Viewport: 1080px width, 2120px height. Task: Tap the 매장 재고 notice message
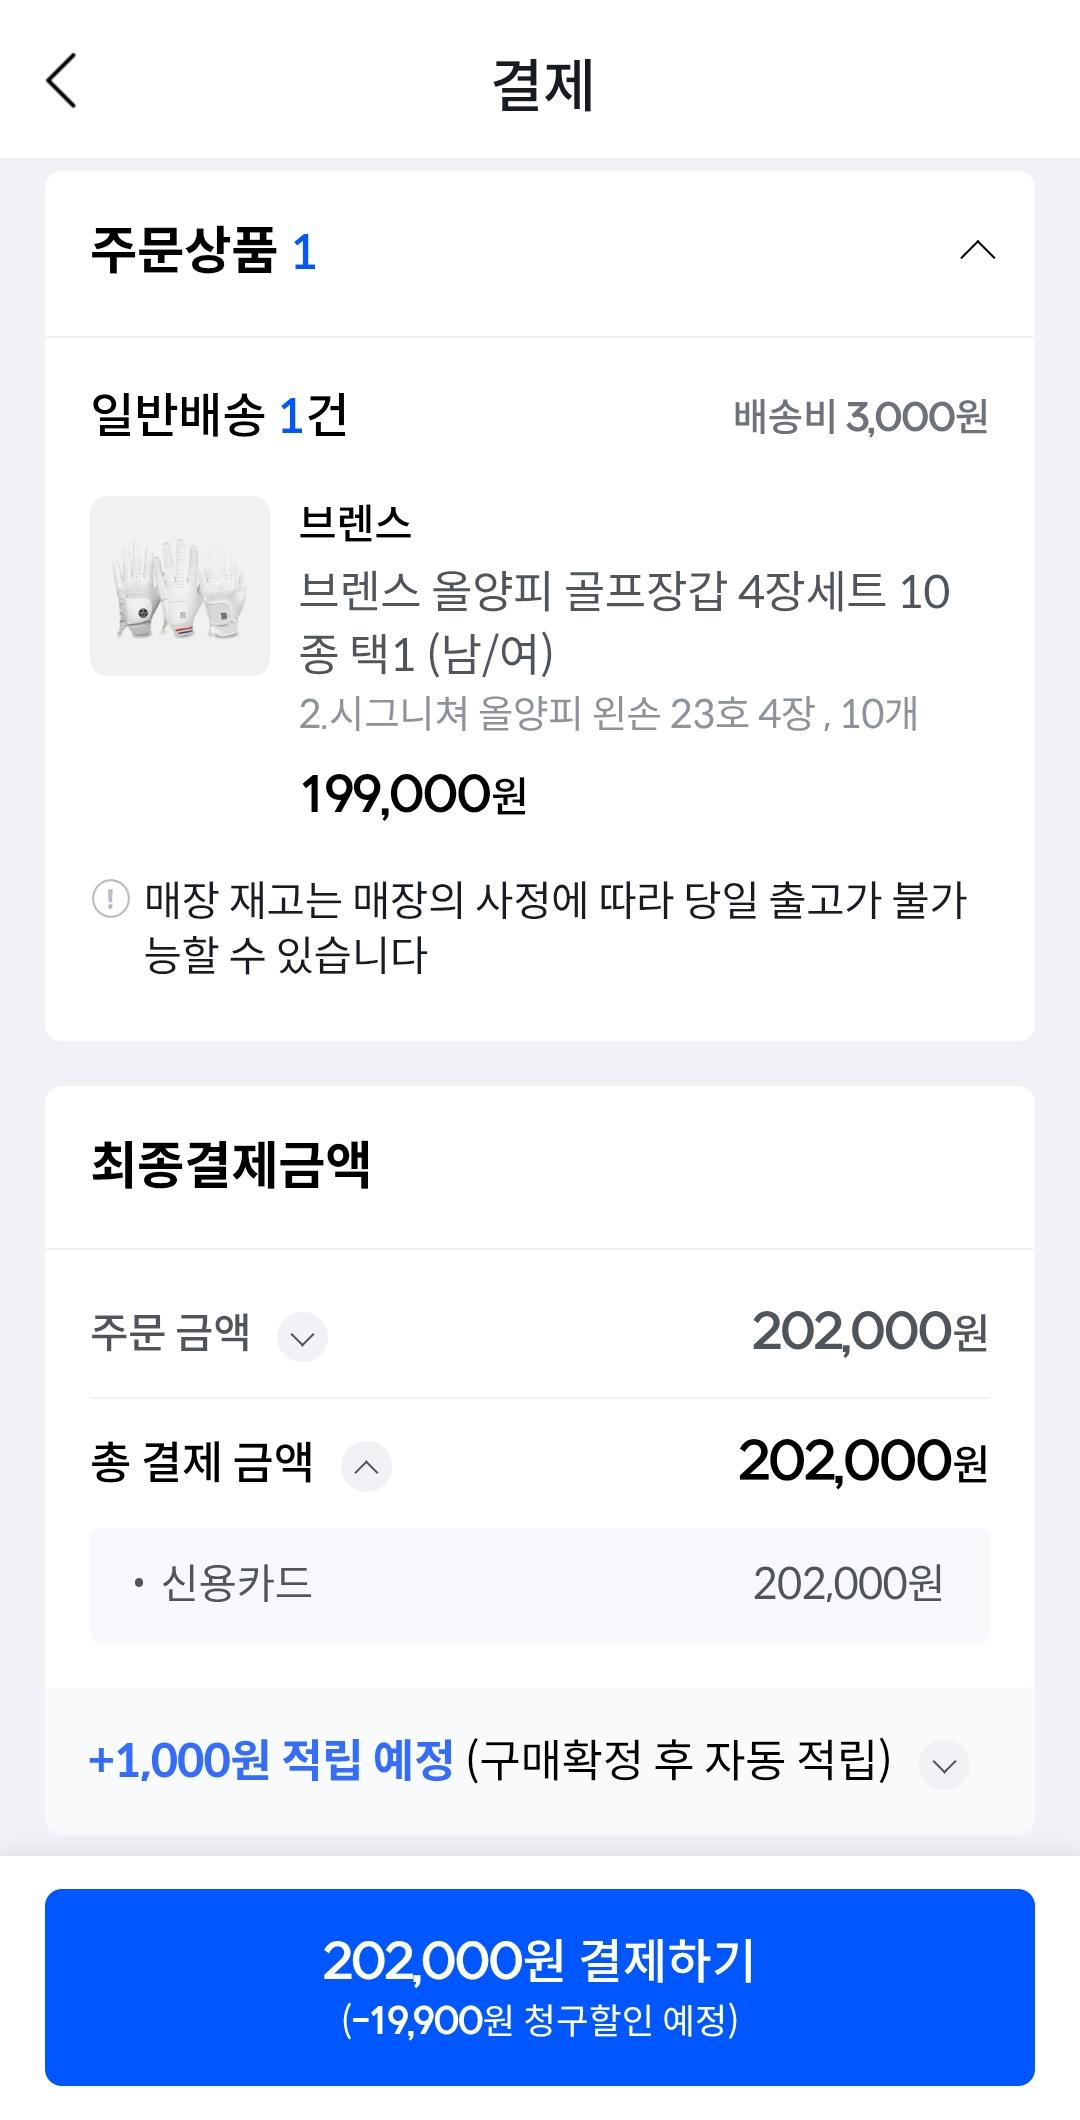click(555, 927)
